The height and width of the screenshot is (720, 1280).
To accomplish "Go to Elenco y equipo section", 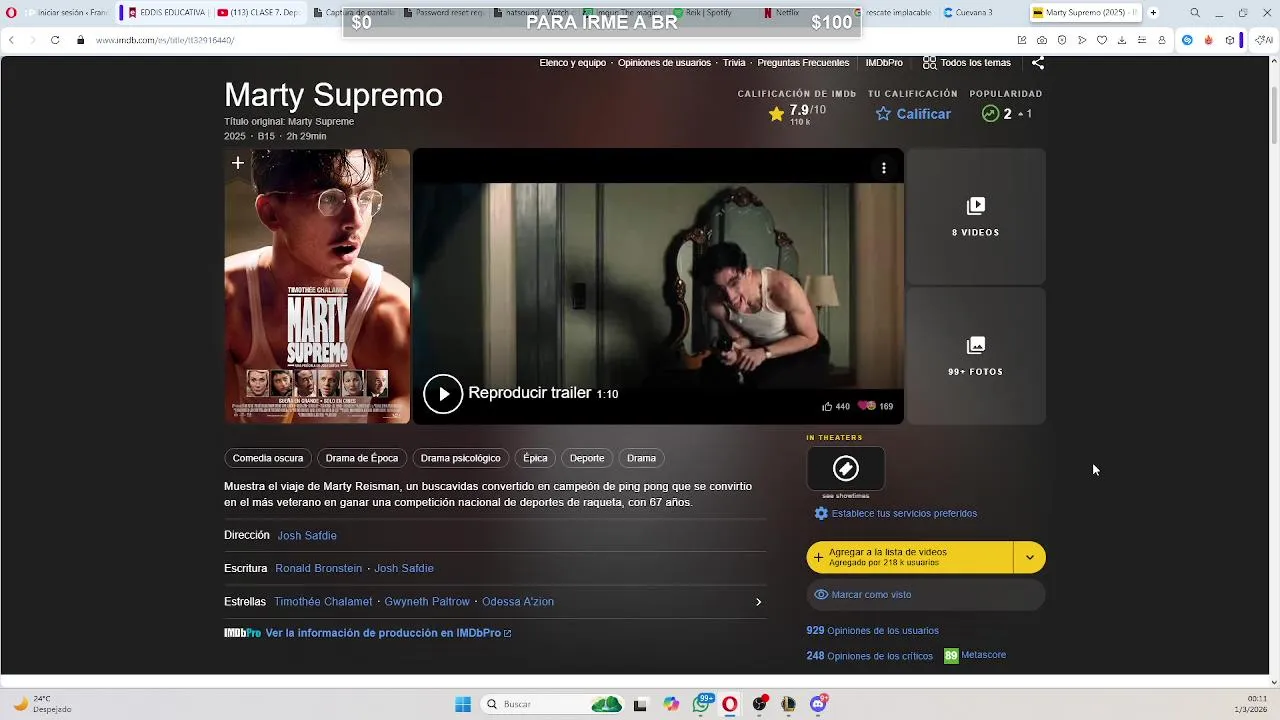I will (x=573, y=62).
